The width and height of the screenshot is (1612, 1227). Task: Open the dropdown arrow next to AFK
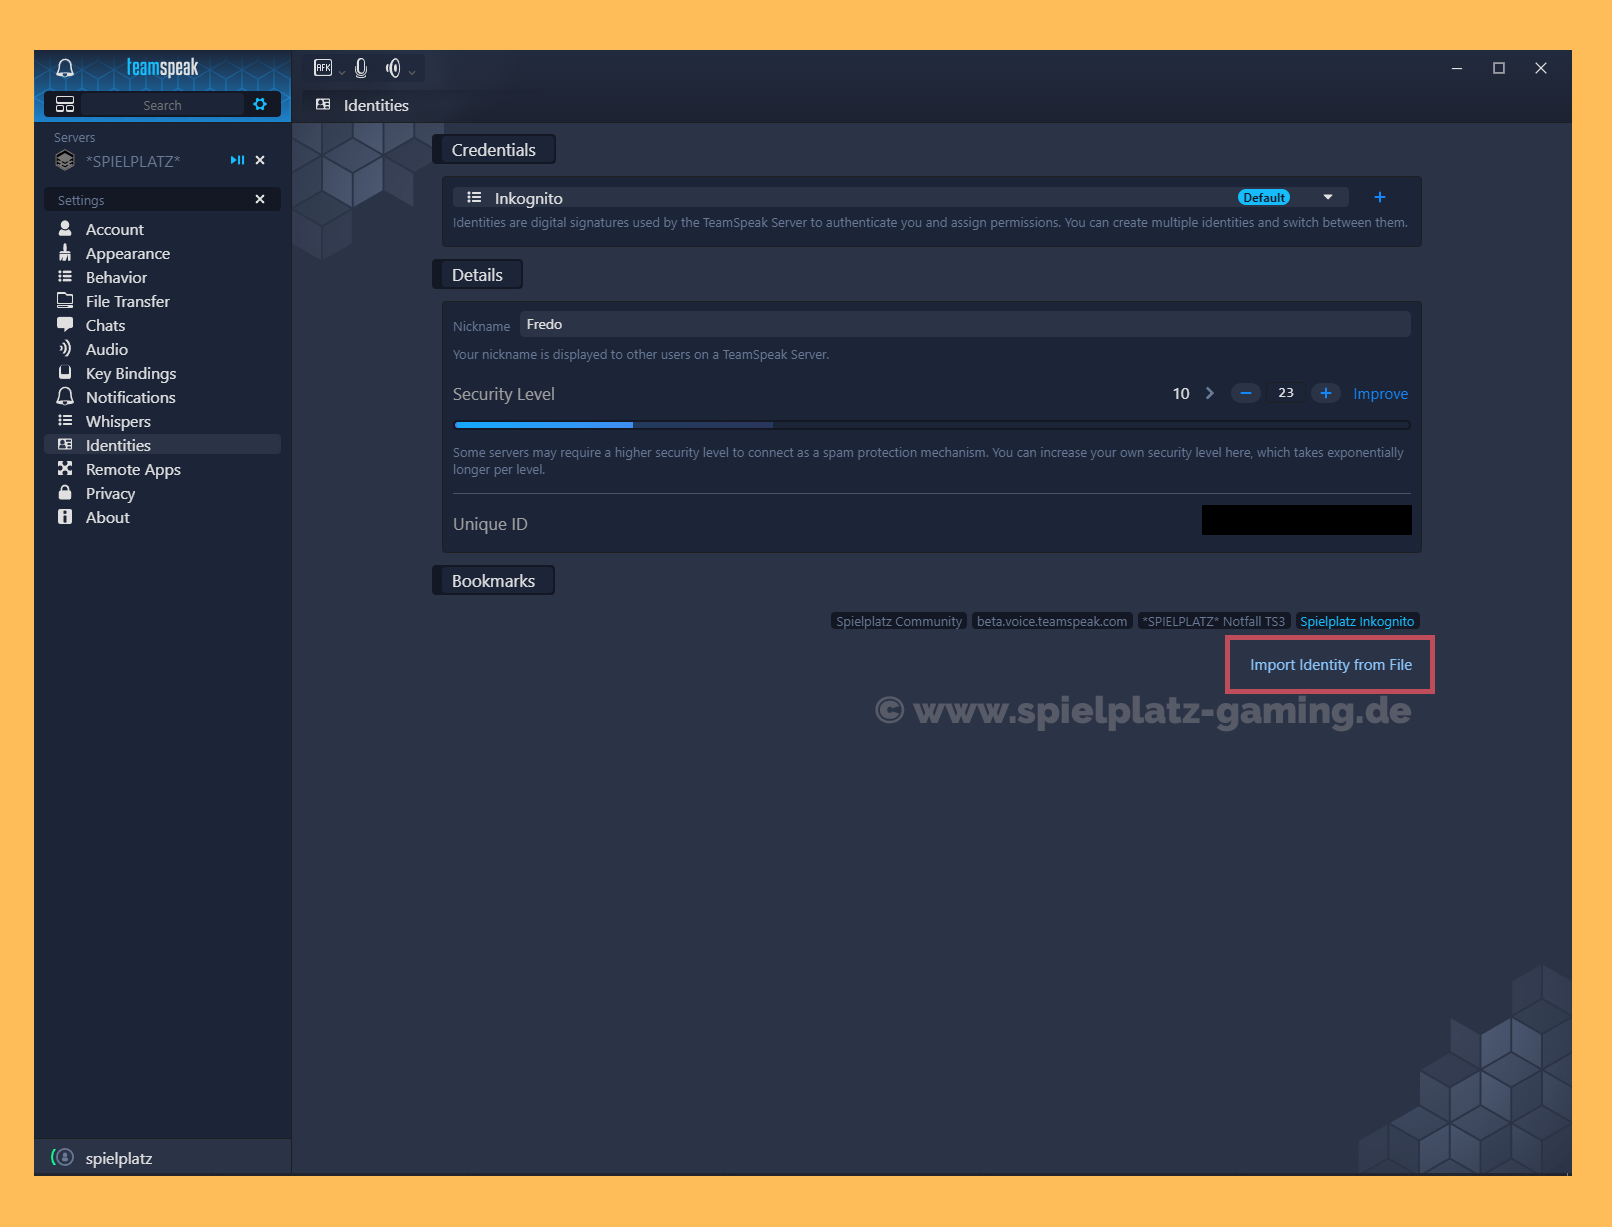point(342,72)
